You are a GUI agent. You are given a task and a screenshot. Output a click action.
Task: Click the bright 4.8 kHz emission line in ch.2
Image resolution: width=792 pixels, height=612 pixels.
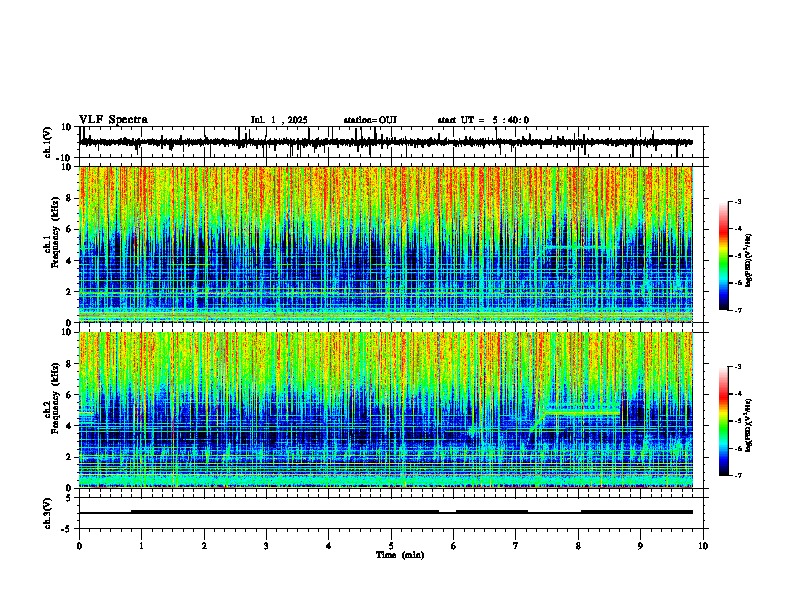click(x=582, y=413)
